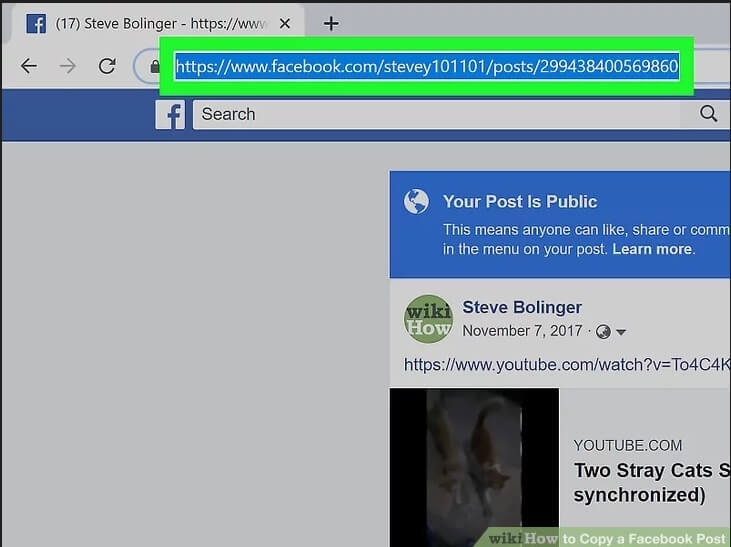The image size is (731, 547).
Task: Click the public audience globe icon on the post
Action: coord(603,332)
